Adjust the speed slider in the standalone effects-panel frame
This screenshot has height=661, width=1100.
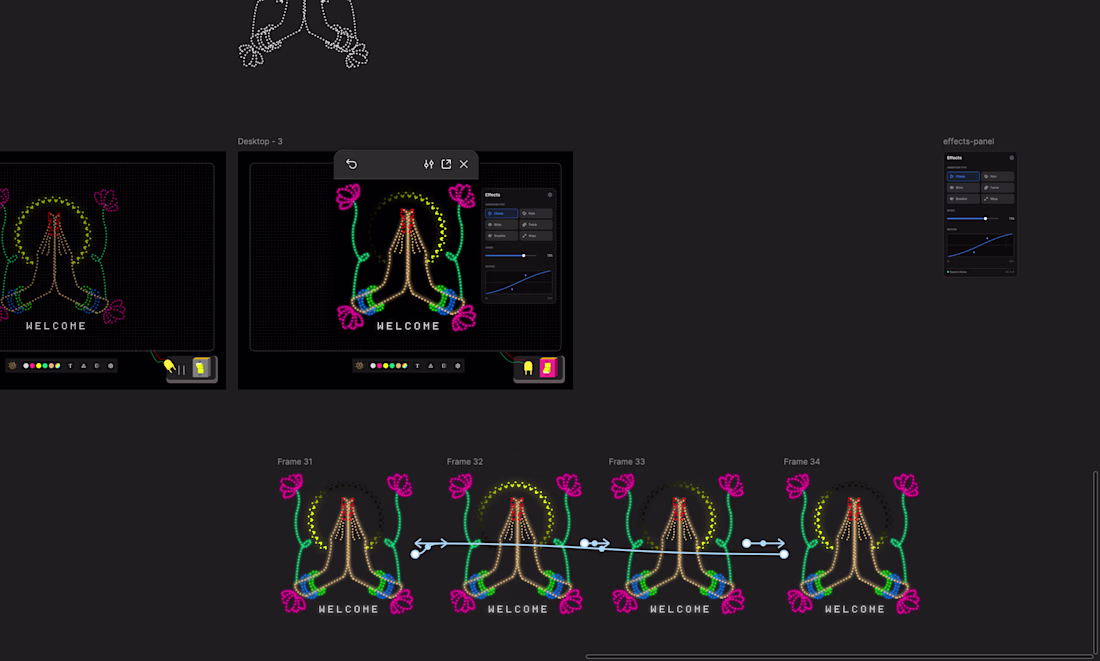[972, 218]
